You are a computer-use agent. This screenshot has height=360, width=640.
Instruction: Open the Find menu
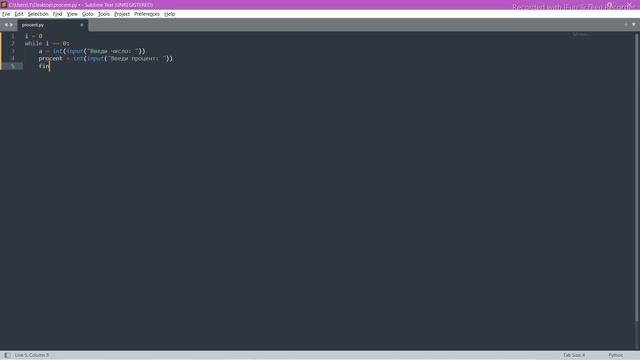(57, 14)
